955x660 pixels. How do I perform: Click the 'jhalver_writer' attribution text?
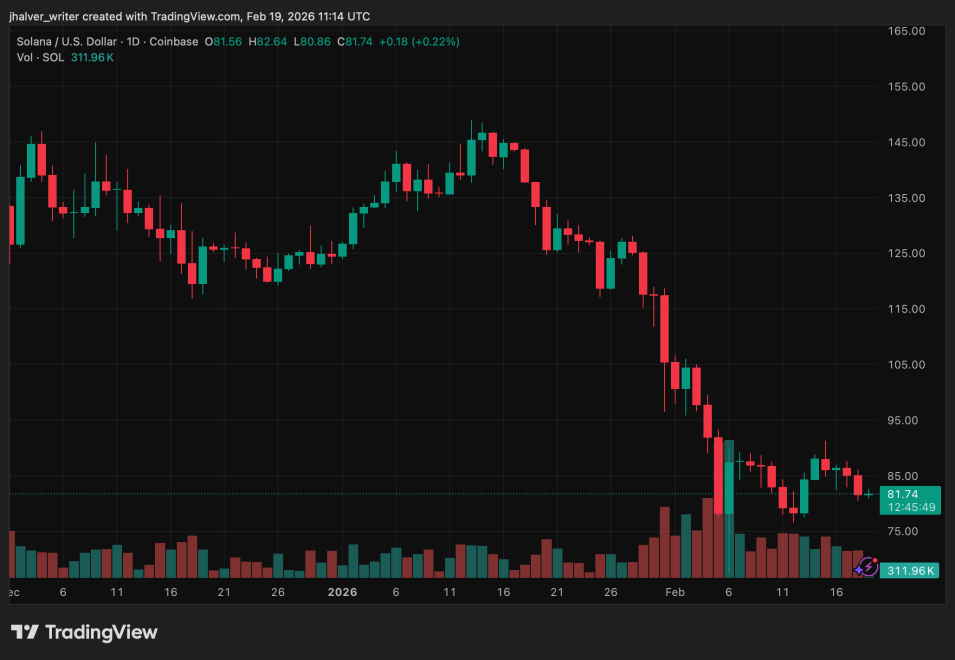click(42, 16)
